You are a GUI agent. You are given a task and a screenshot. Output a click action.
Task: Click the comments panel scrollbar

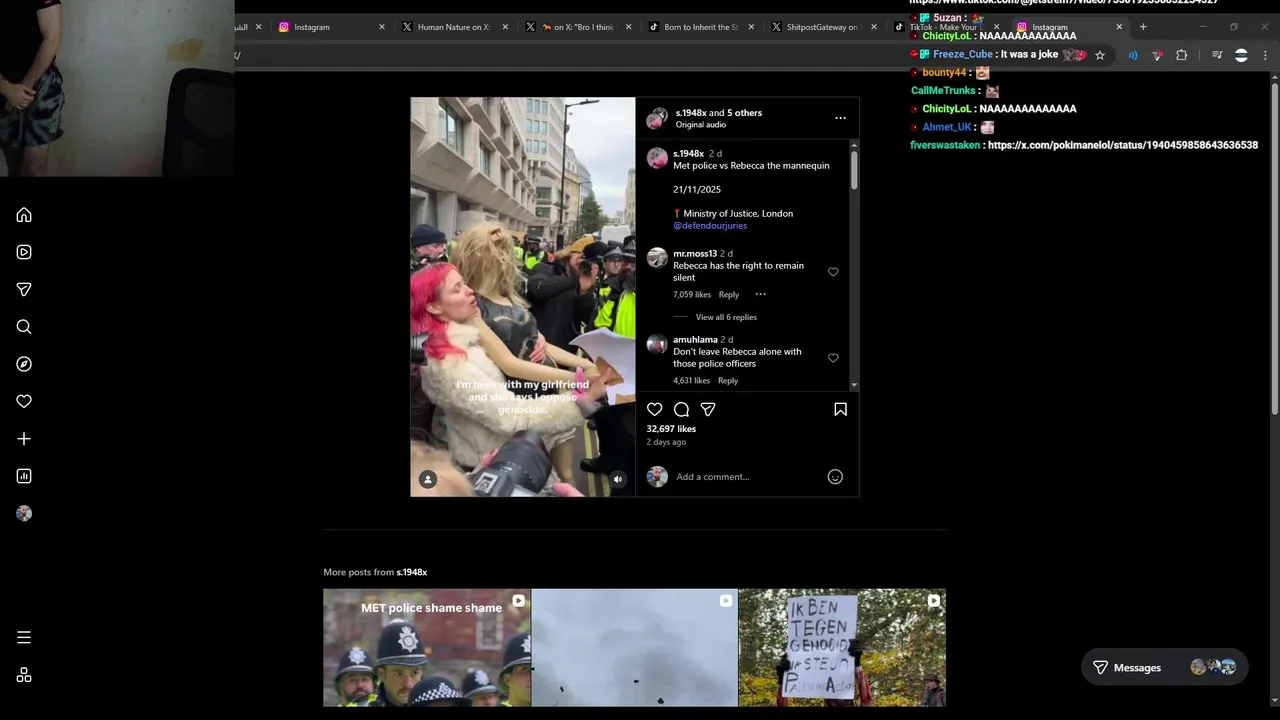(854, 170)
